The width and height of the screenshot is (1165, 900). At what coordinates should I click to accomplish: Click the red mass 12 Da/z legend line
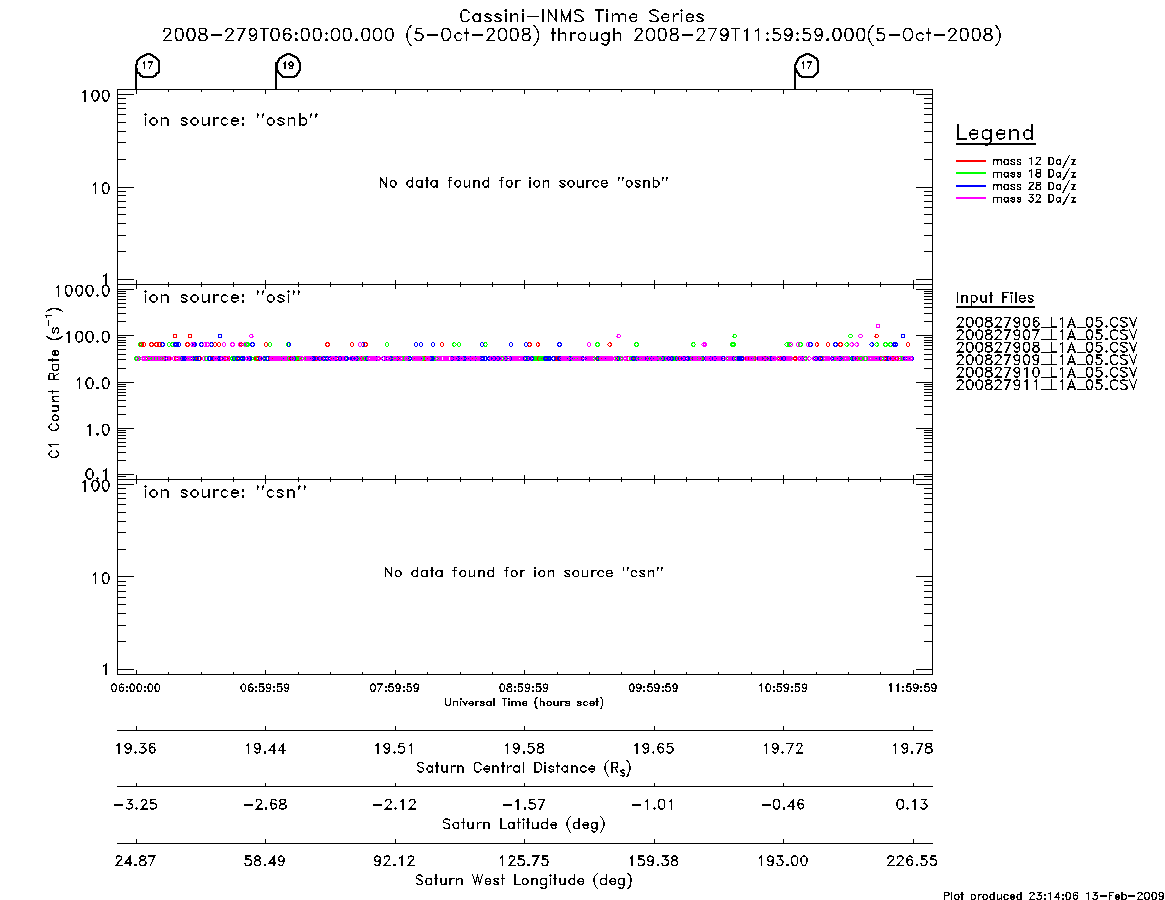pos(970,161)
